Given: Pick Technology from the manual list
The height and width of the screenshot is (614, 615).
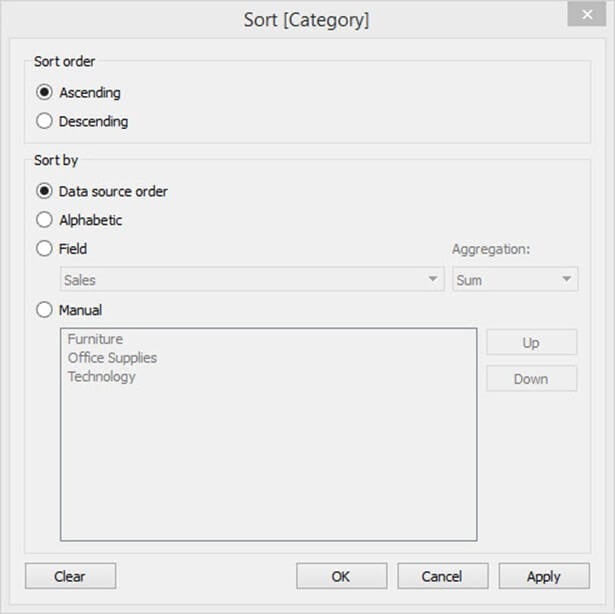Looking at the screenshot, I should [x=101, y=377].
